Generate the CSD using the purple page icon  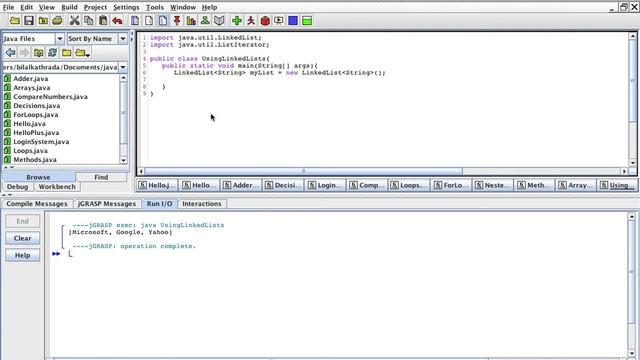135,20
